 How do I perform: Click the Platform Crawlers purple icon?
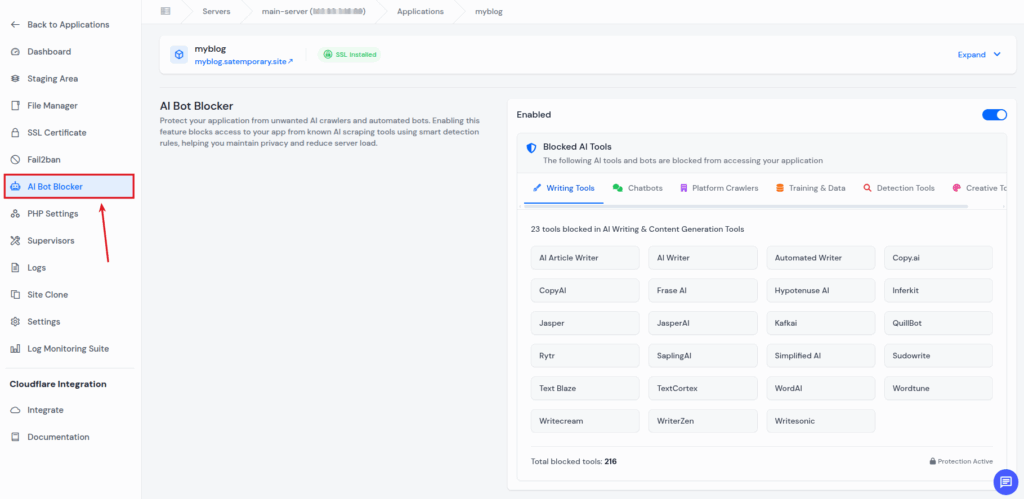click(683, 188)
